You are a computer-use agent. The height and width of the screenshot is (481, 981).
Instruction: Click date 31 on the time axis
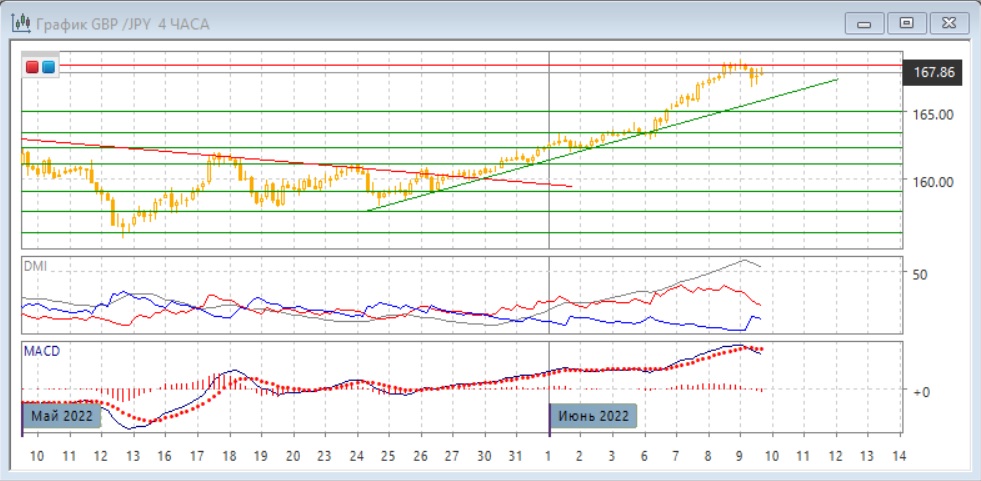point(516,456)
